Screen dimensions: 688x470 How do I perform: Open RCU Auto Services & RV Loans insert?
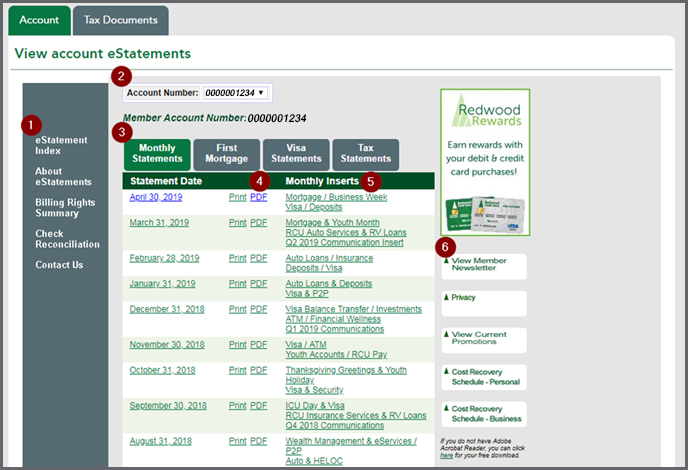346,233
